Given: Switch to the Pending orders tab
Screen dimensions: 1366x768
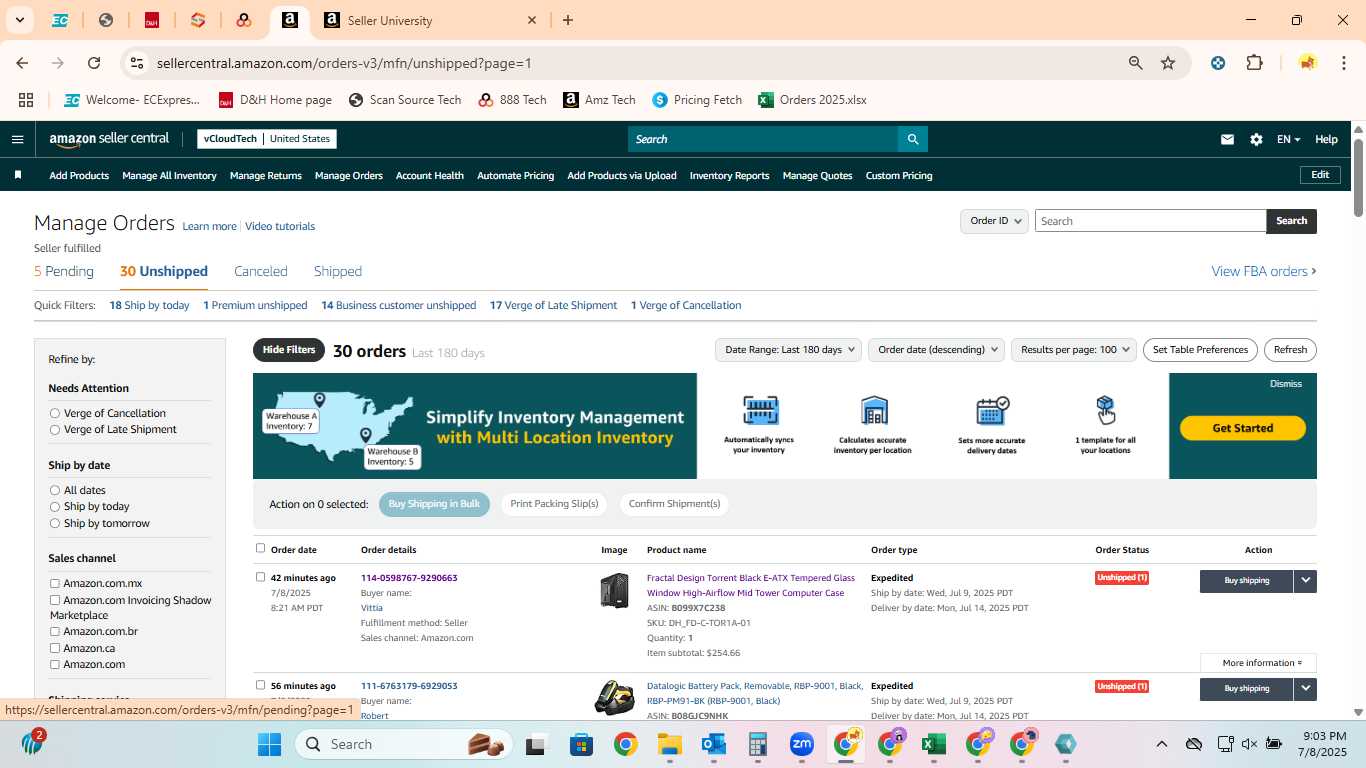Looking at the screenshot, I should (x=64, y=271).
